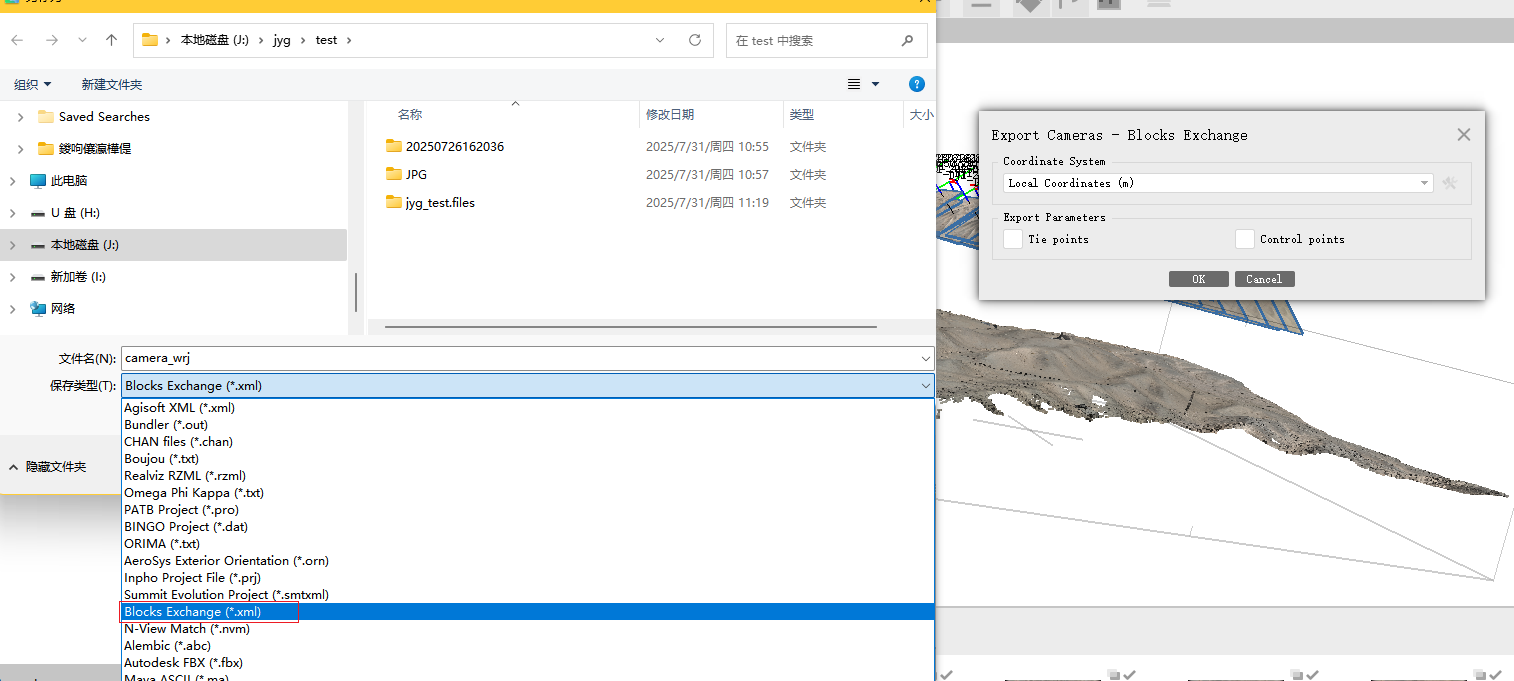Image resolution: width=1514 pixels, height=681 pixels.
Task: Enable the Control points checkbox
Action: [1244, 239]
